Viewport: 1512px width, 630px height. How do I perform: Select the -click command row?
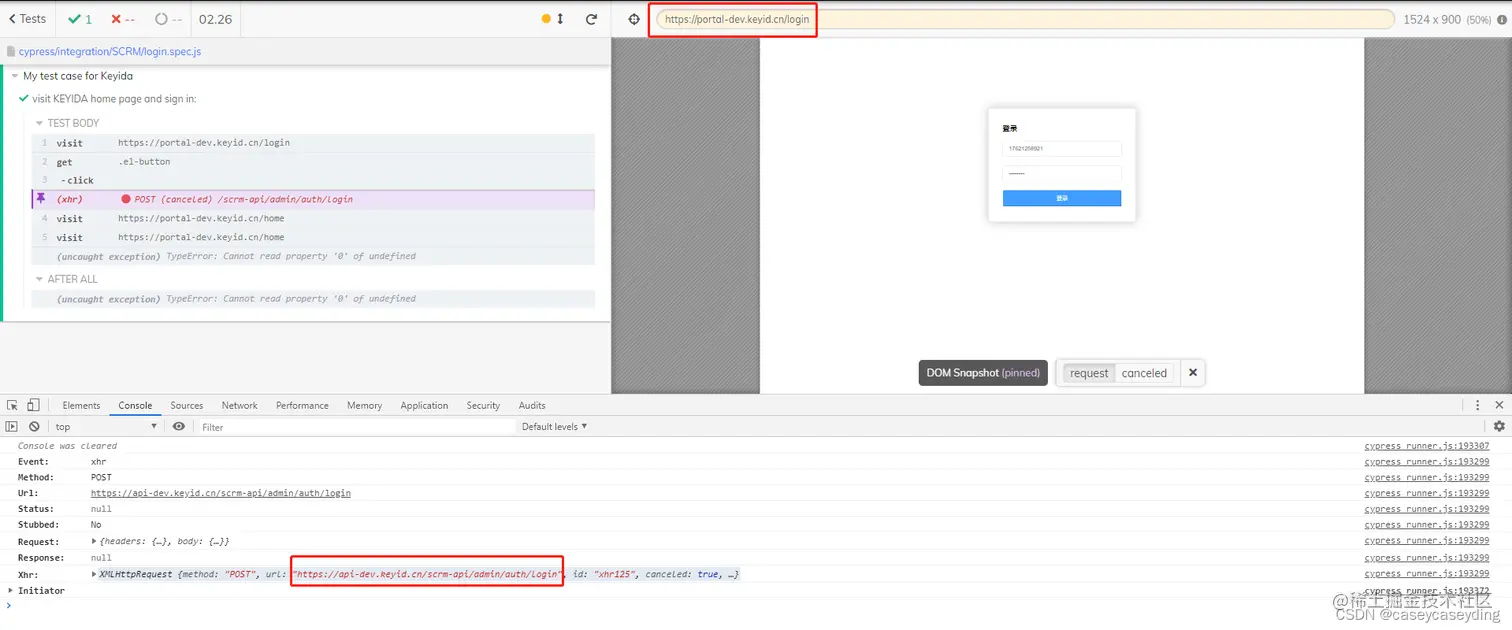pos(313,181)
